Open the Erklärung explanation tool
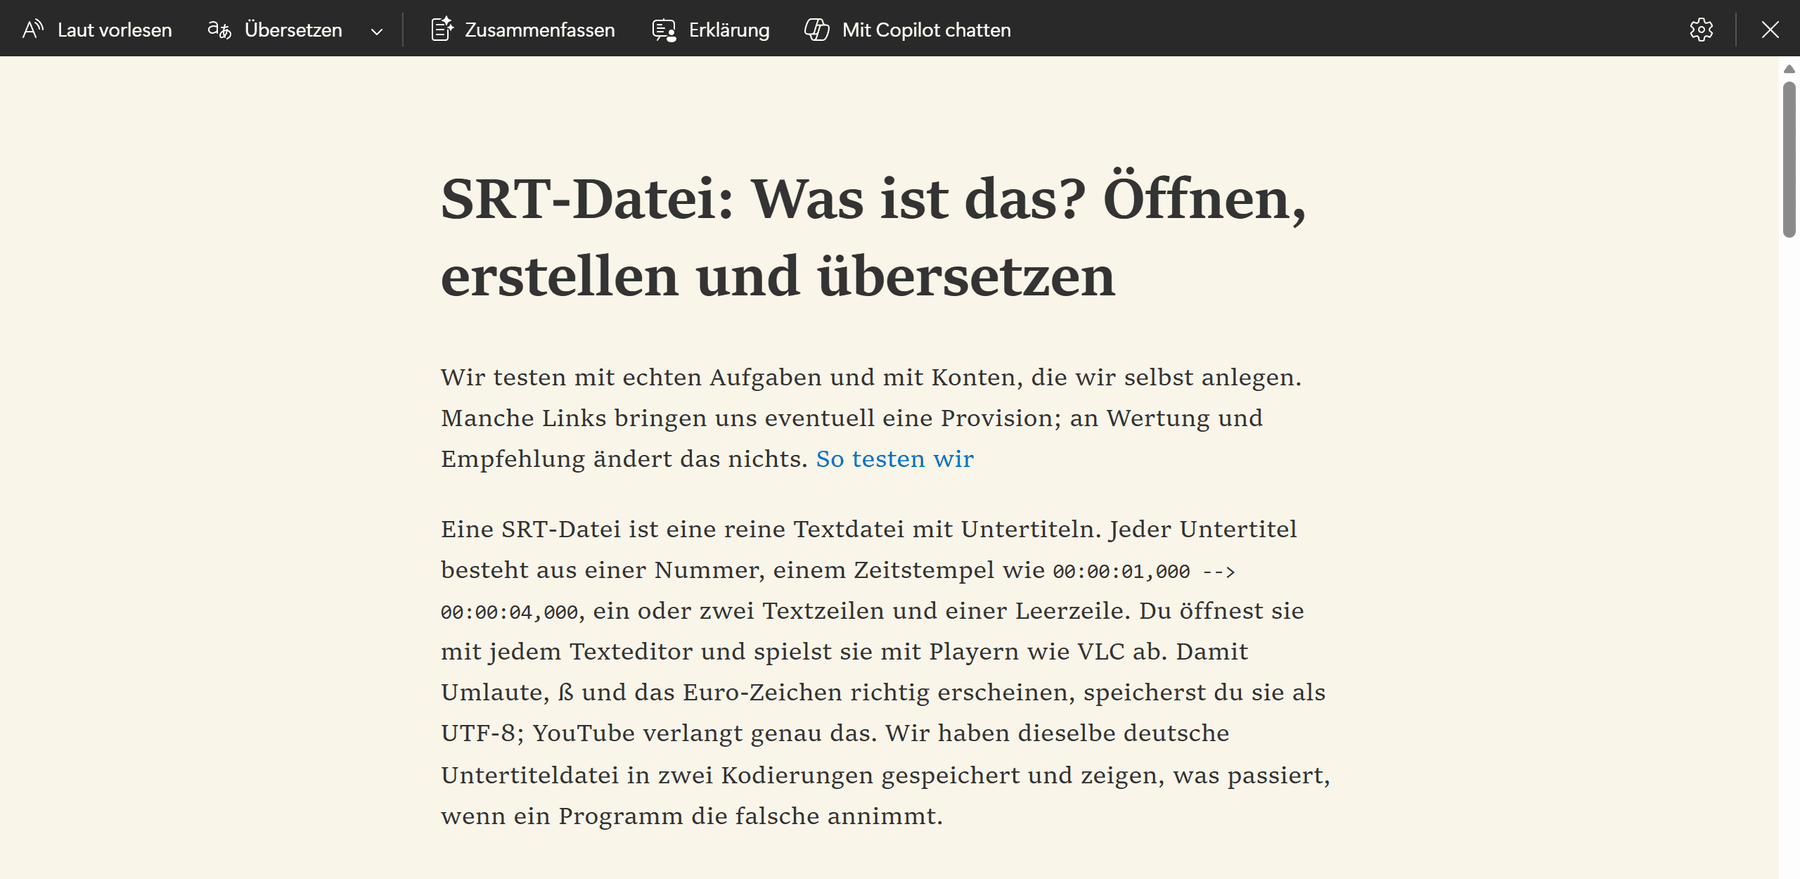The height and width of the screenshot is (879, 1800). [x=711, y=30]
